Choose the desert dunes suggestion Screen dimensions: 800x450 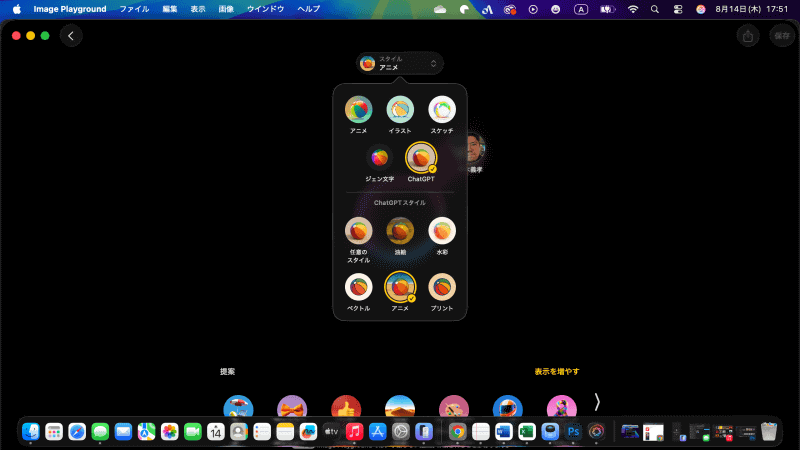click(x=399, y=407)
